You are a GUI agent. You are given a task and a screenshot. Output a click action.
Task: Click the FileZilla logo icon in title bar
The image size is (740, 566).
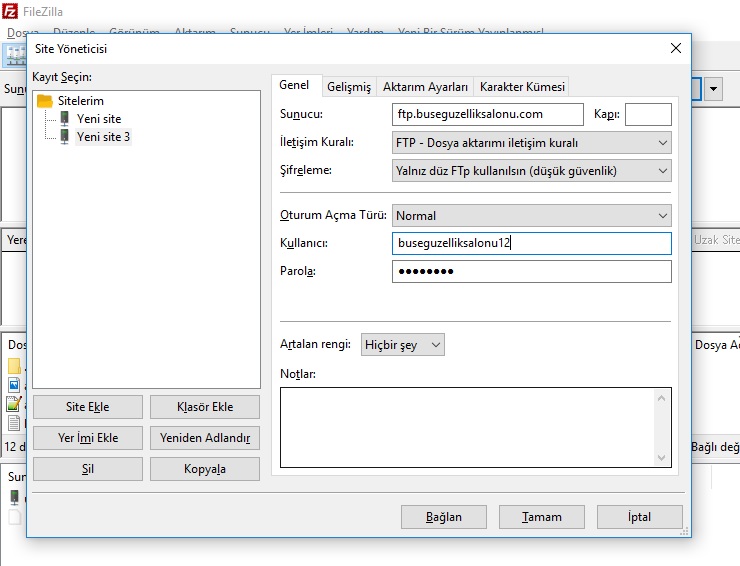(10, 11)
